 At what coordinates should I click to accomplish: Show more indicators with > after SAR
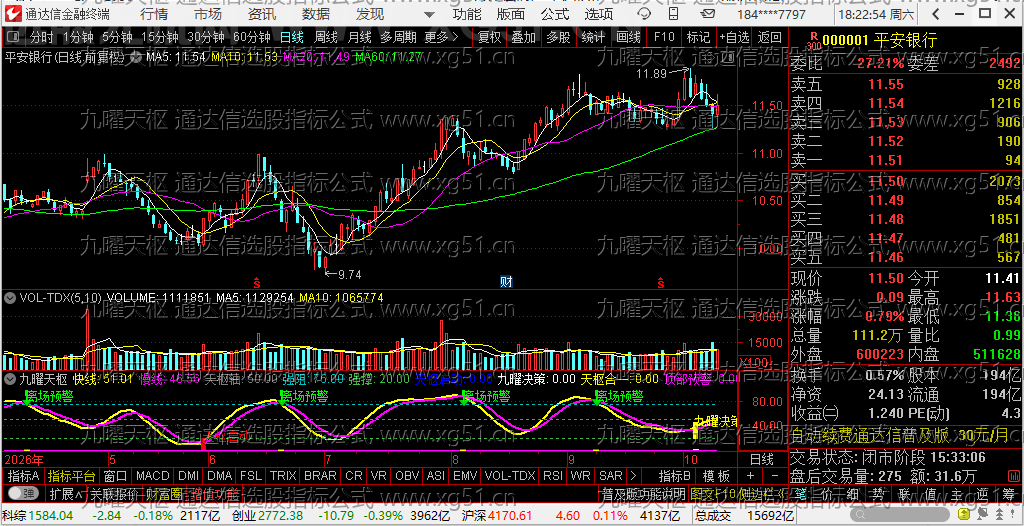[633, 476]
